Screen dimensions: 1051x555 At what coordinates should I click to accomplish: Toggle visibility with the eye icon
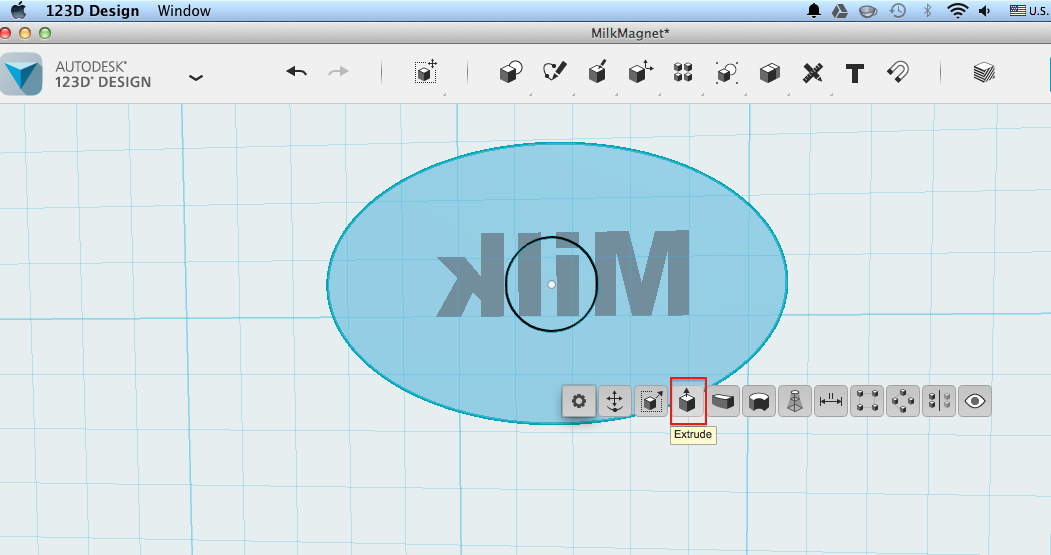point(975,402)
